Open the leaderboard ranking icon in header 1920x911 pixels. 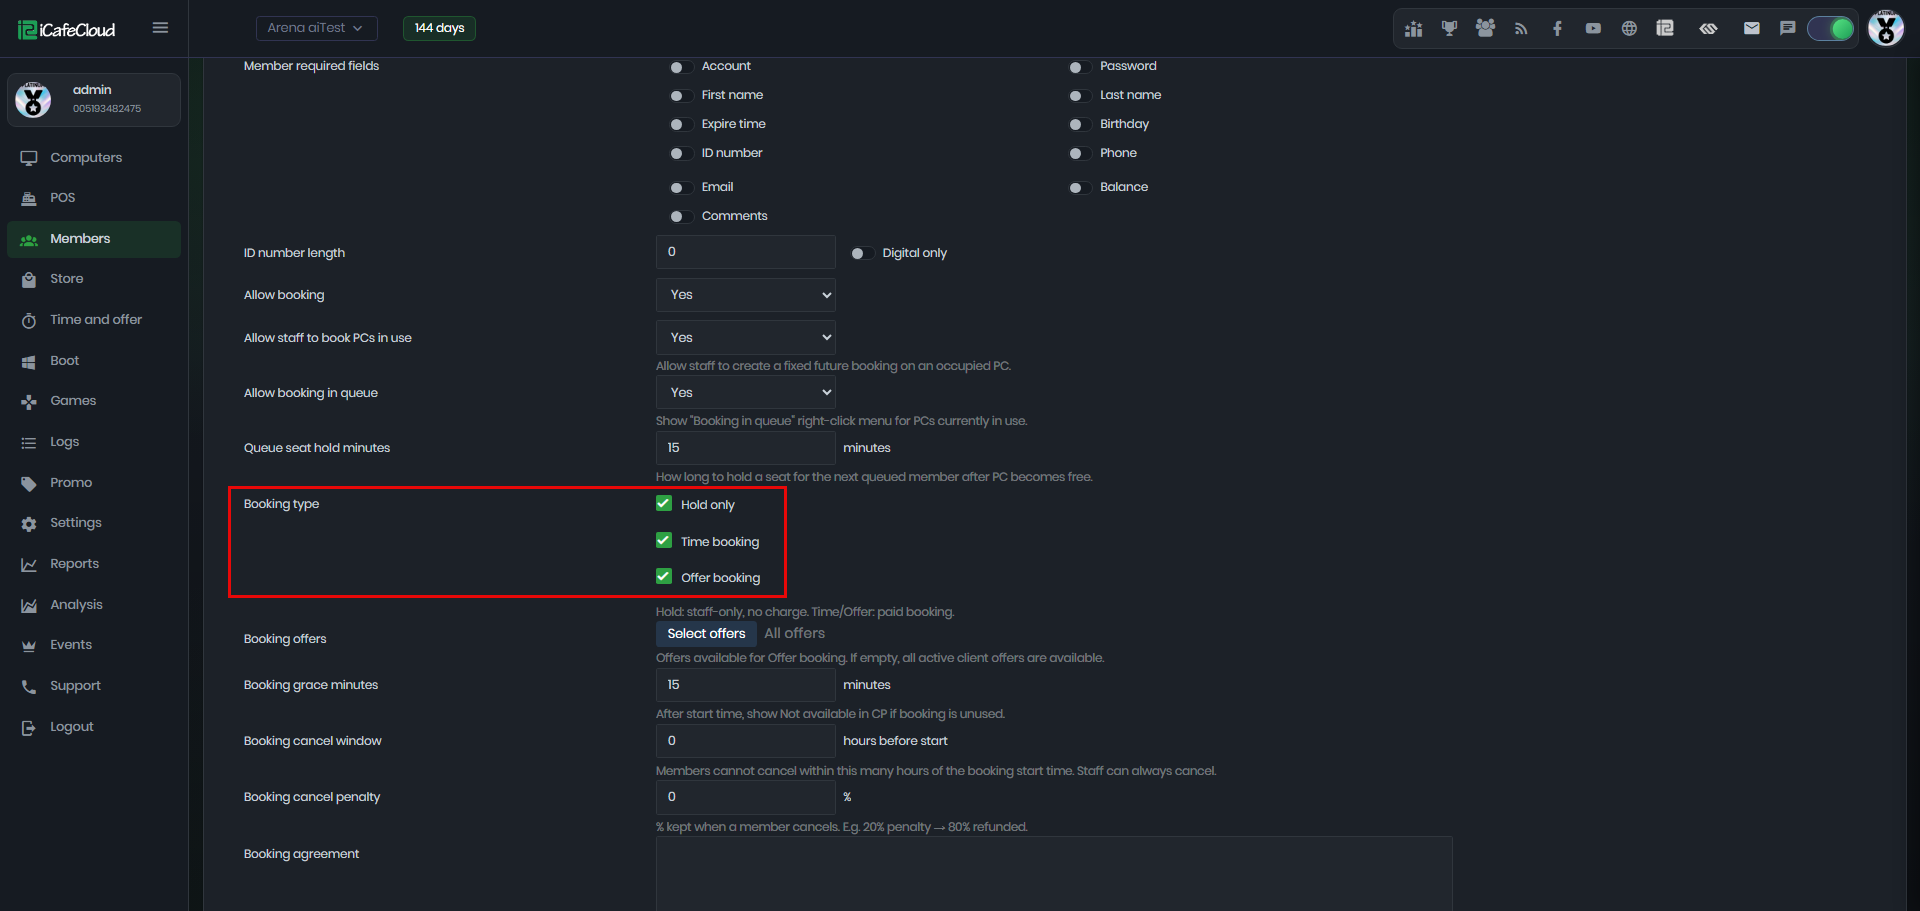(1413, 29)
